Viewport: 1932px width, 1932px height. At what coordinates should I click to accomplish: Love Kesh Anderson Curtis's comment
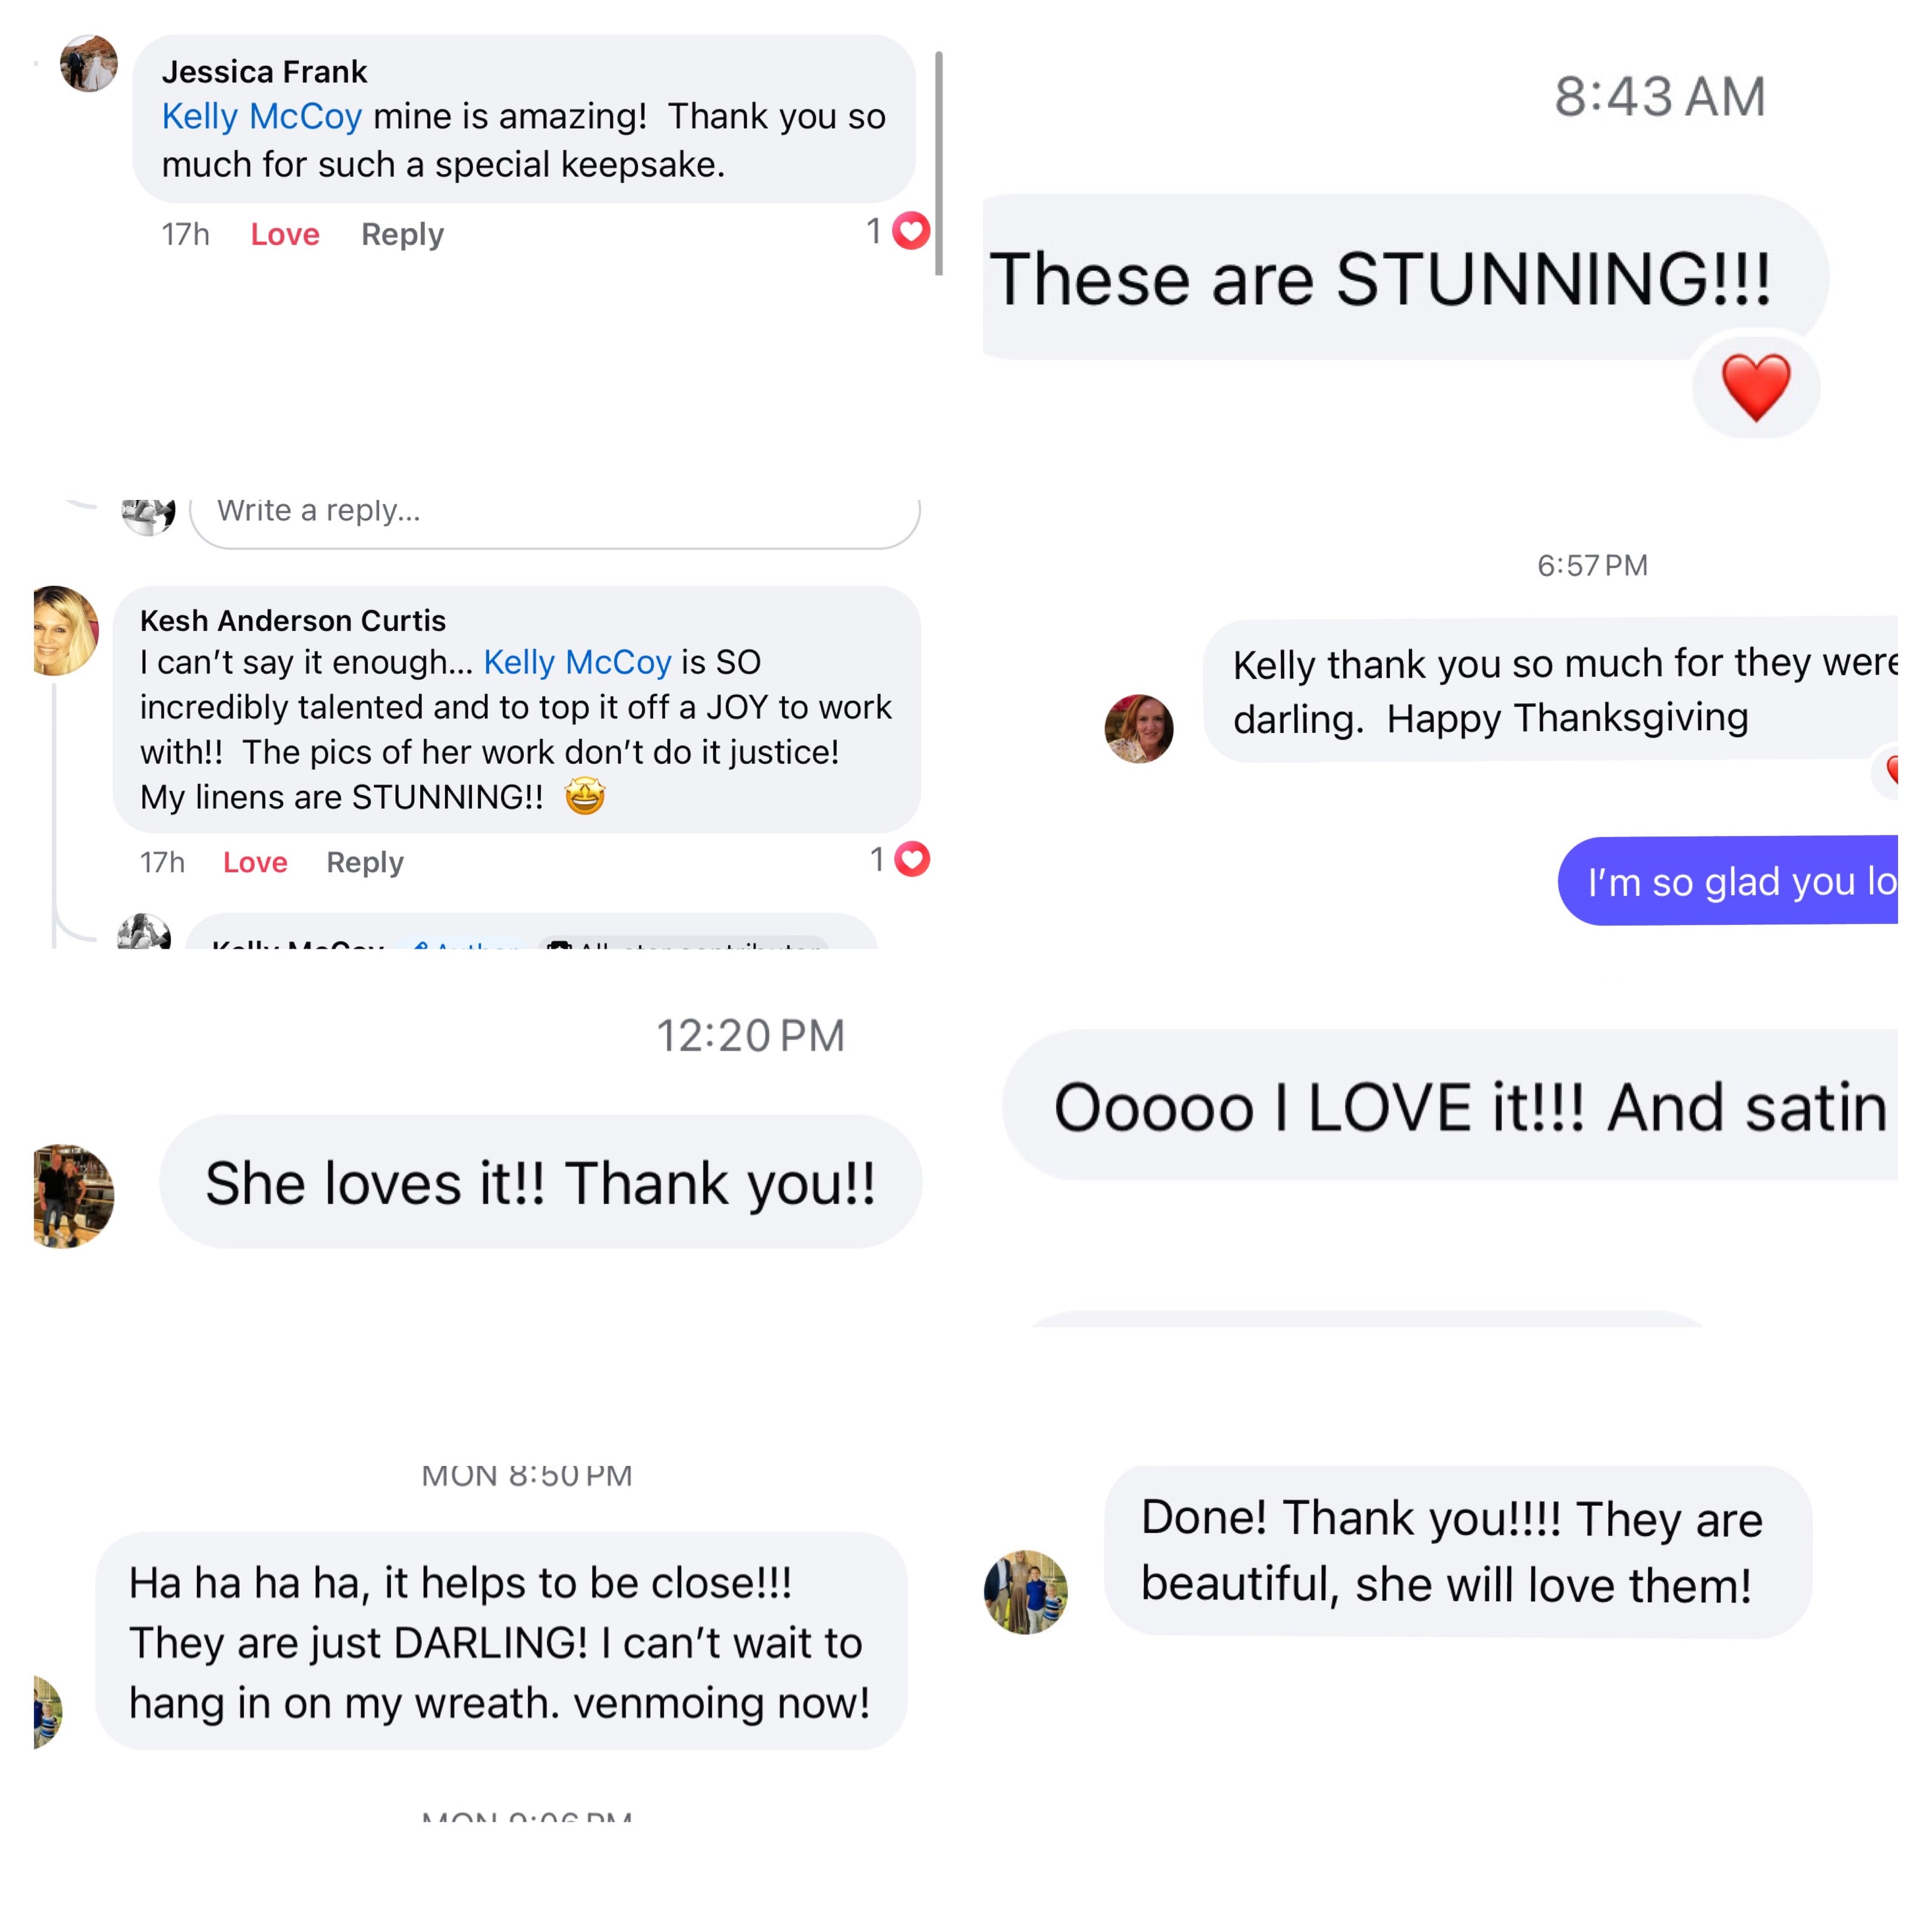(x=255, y=862)
